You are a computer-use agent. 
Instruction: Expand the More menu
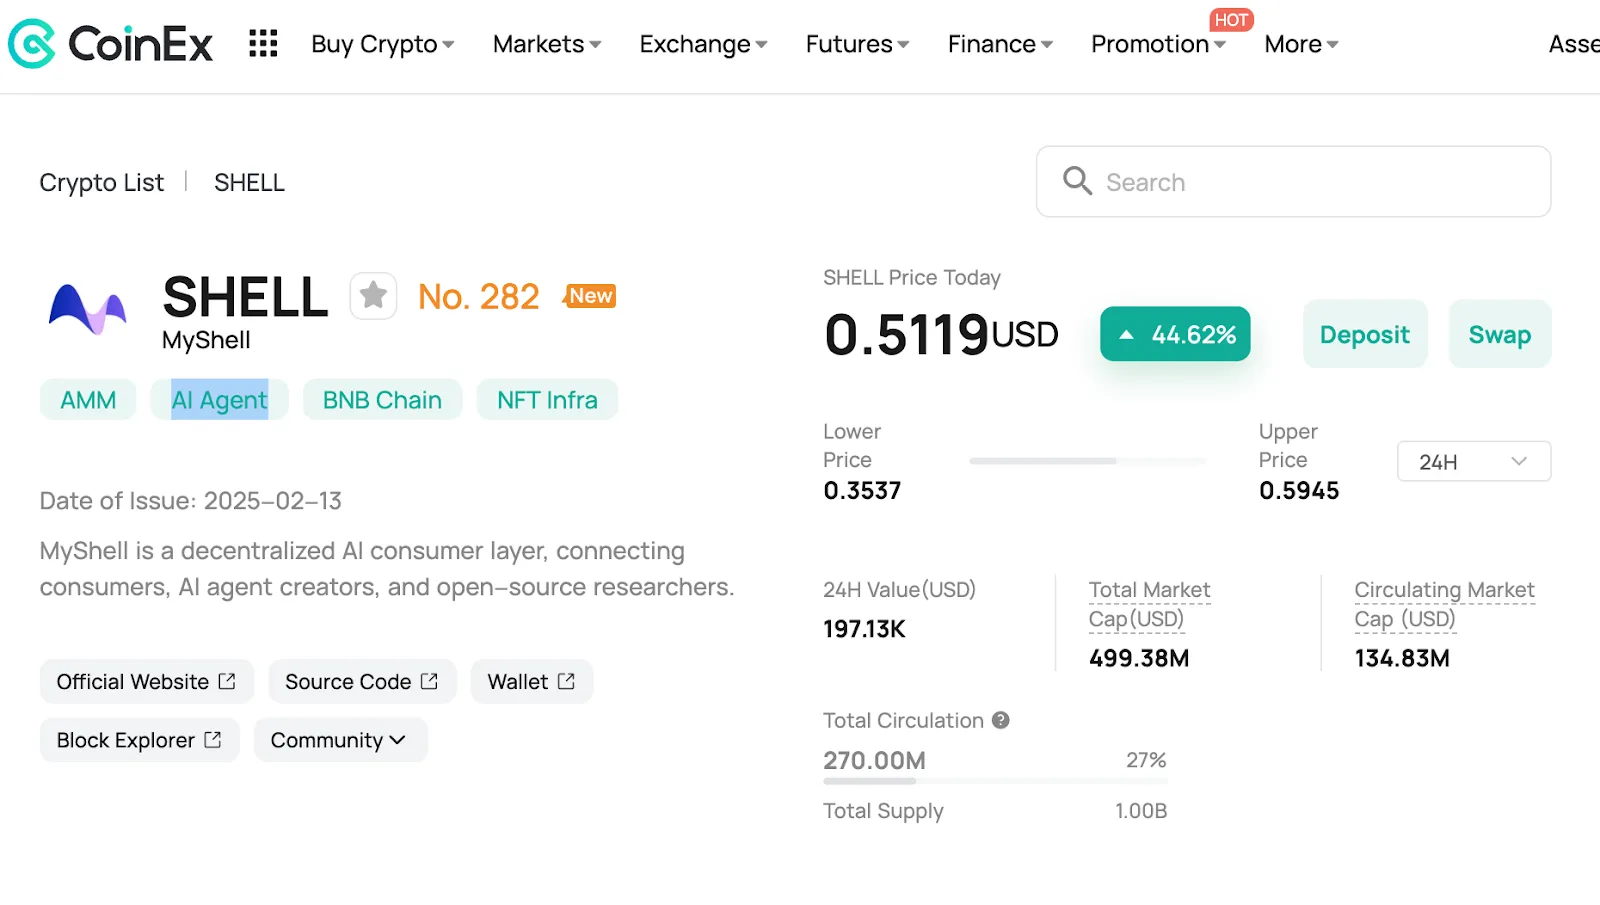click(x=1301, y=44)
